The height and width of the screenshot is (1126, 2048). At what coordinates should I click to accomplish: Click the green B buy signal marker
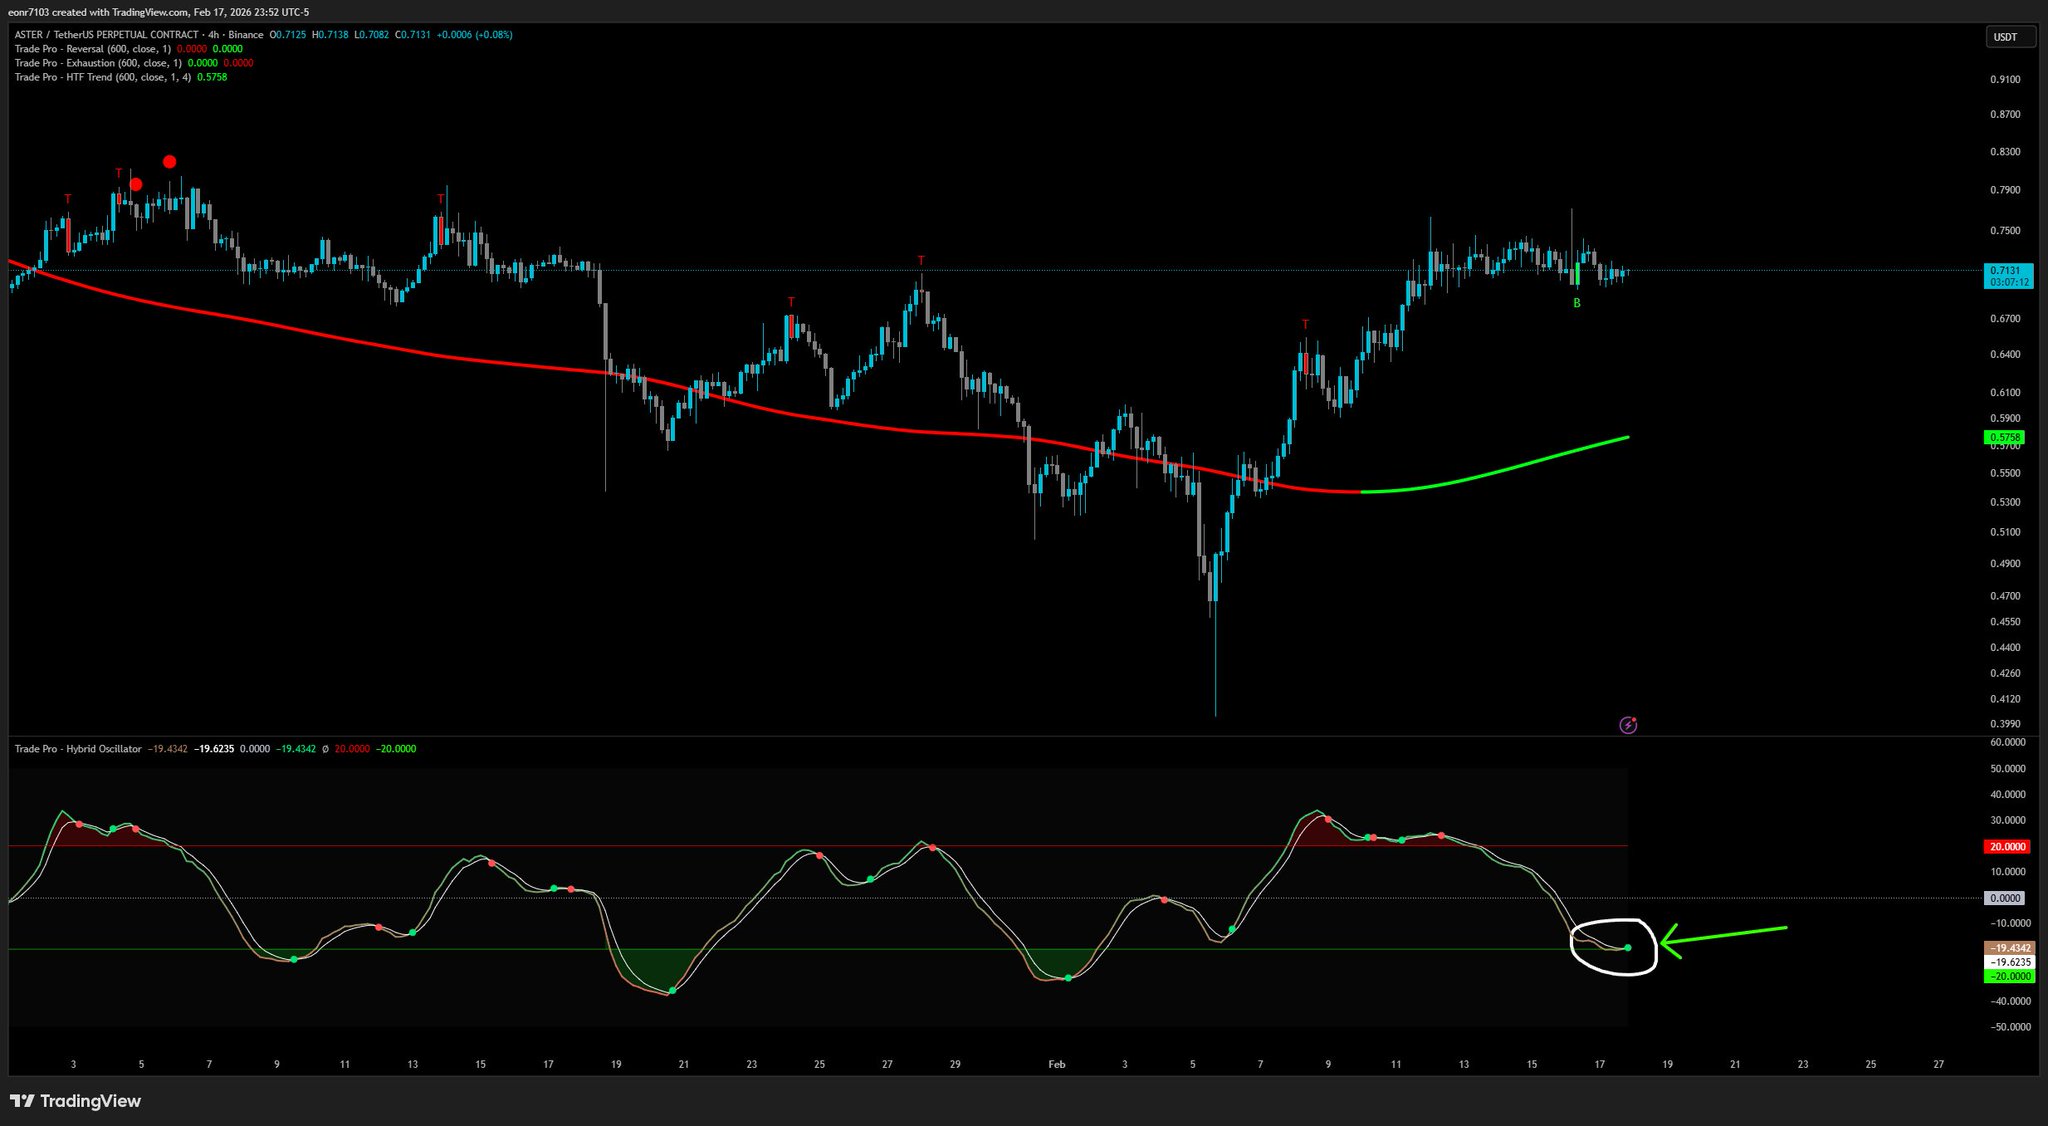point(1577,303)
